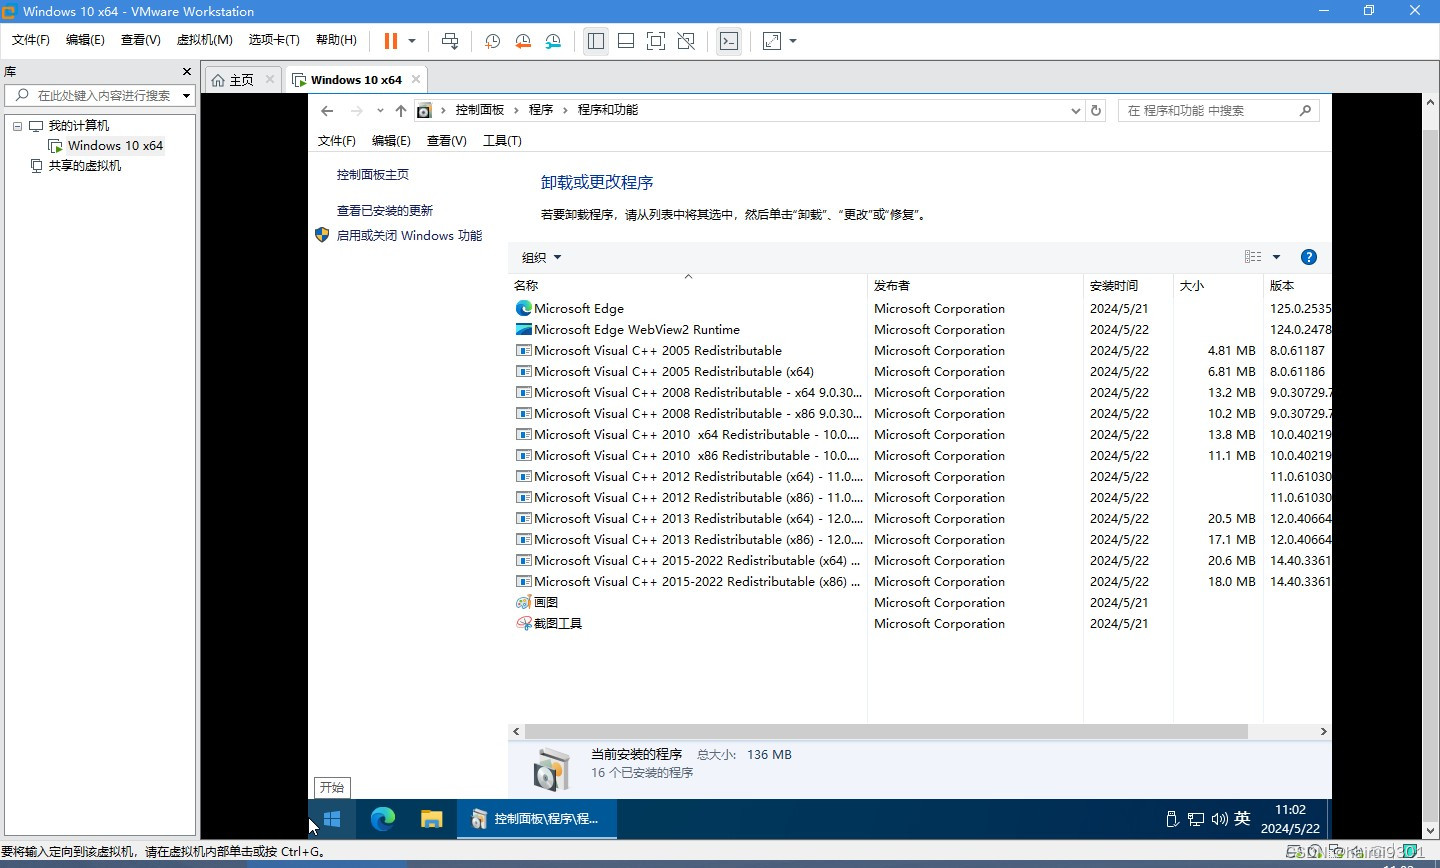Image resolution: width=1440 pixels, height=868 pixels.
Task: Click 程序 in the breadcrumb path
Action: coord(541,110)
